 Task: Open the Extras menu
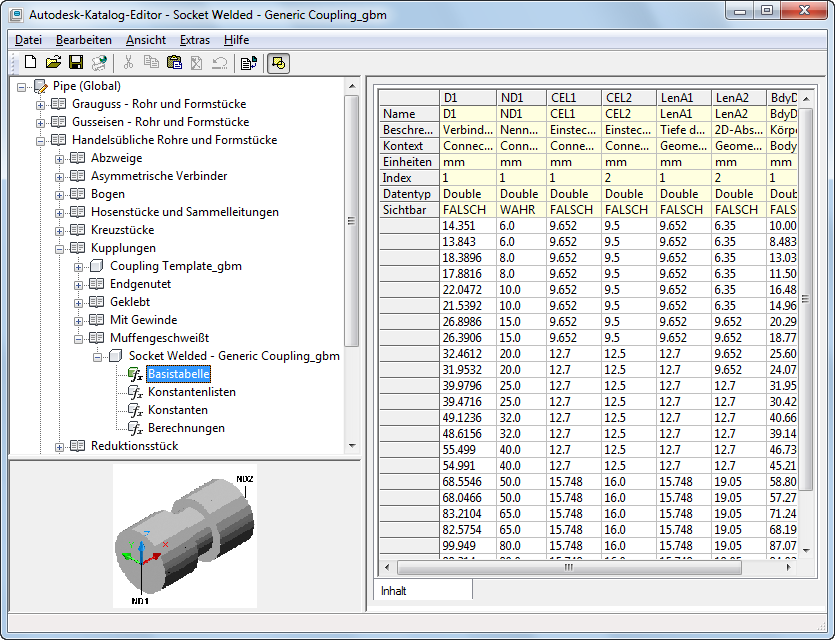pyautogui.click(x=195, y=40)
